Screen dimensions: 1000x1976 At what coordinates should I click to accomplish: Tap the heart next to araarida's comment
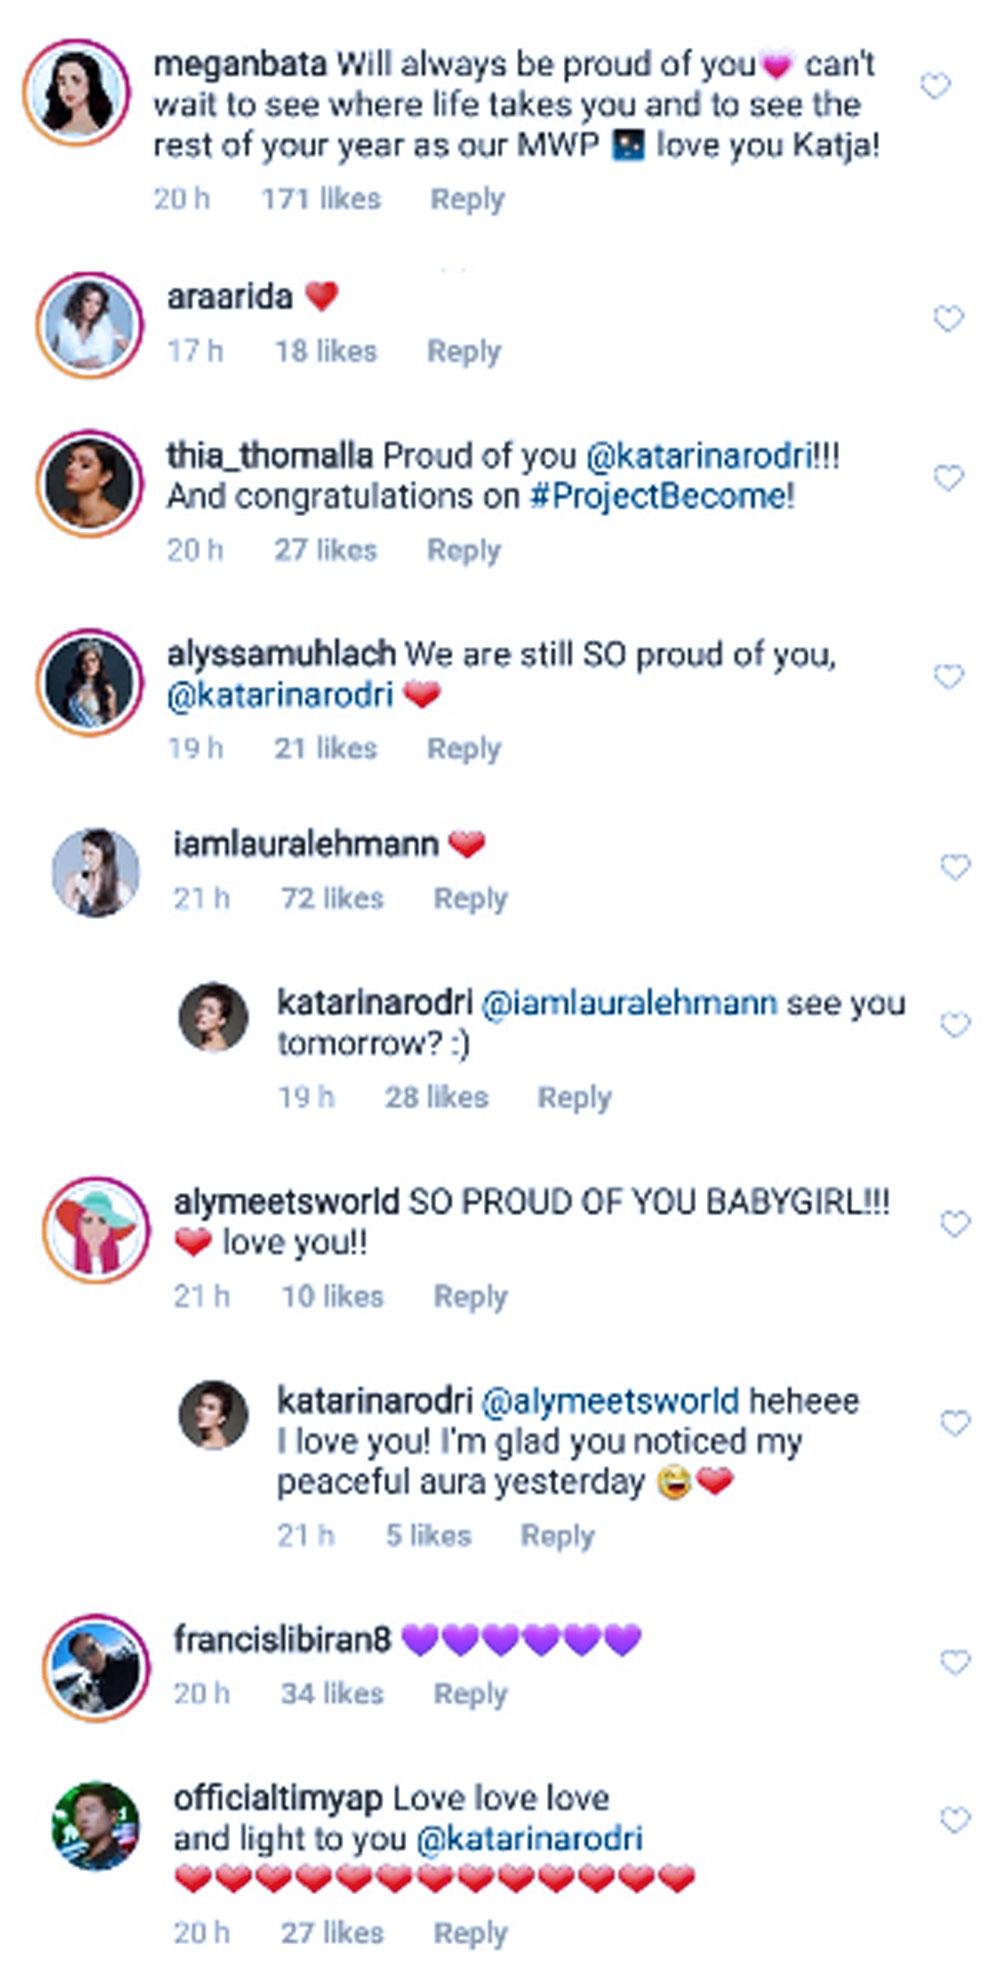(x=947, y=319)
